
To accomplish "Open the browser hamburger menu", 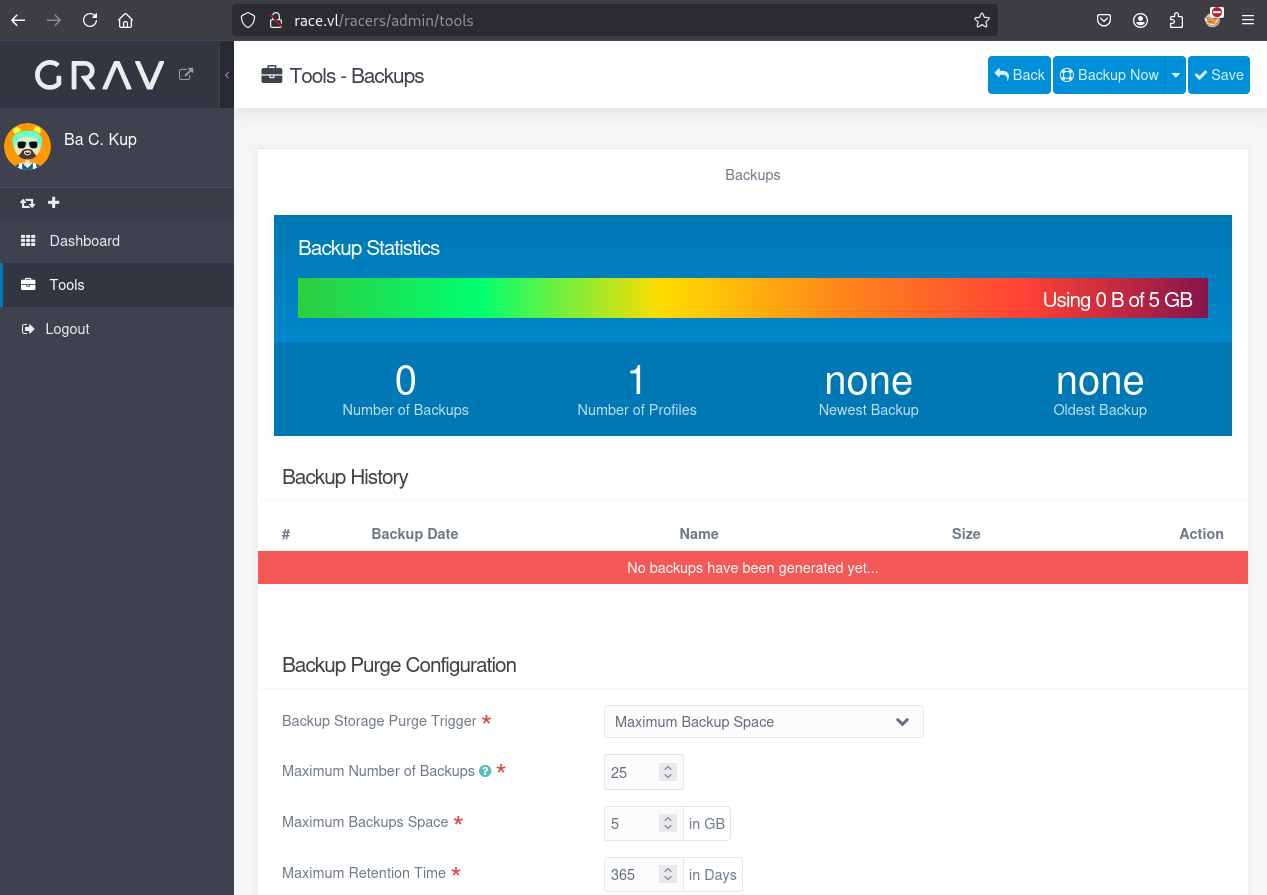I will 1247,20.
